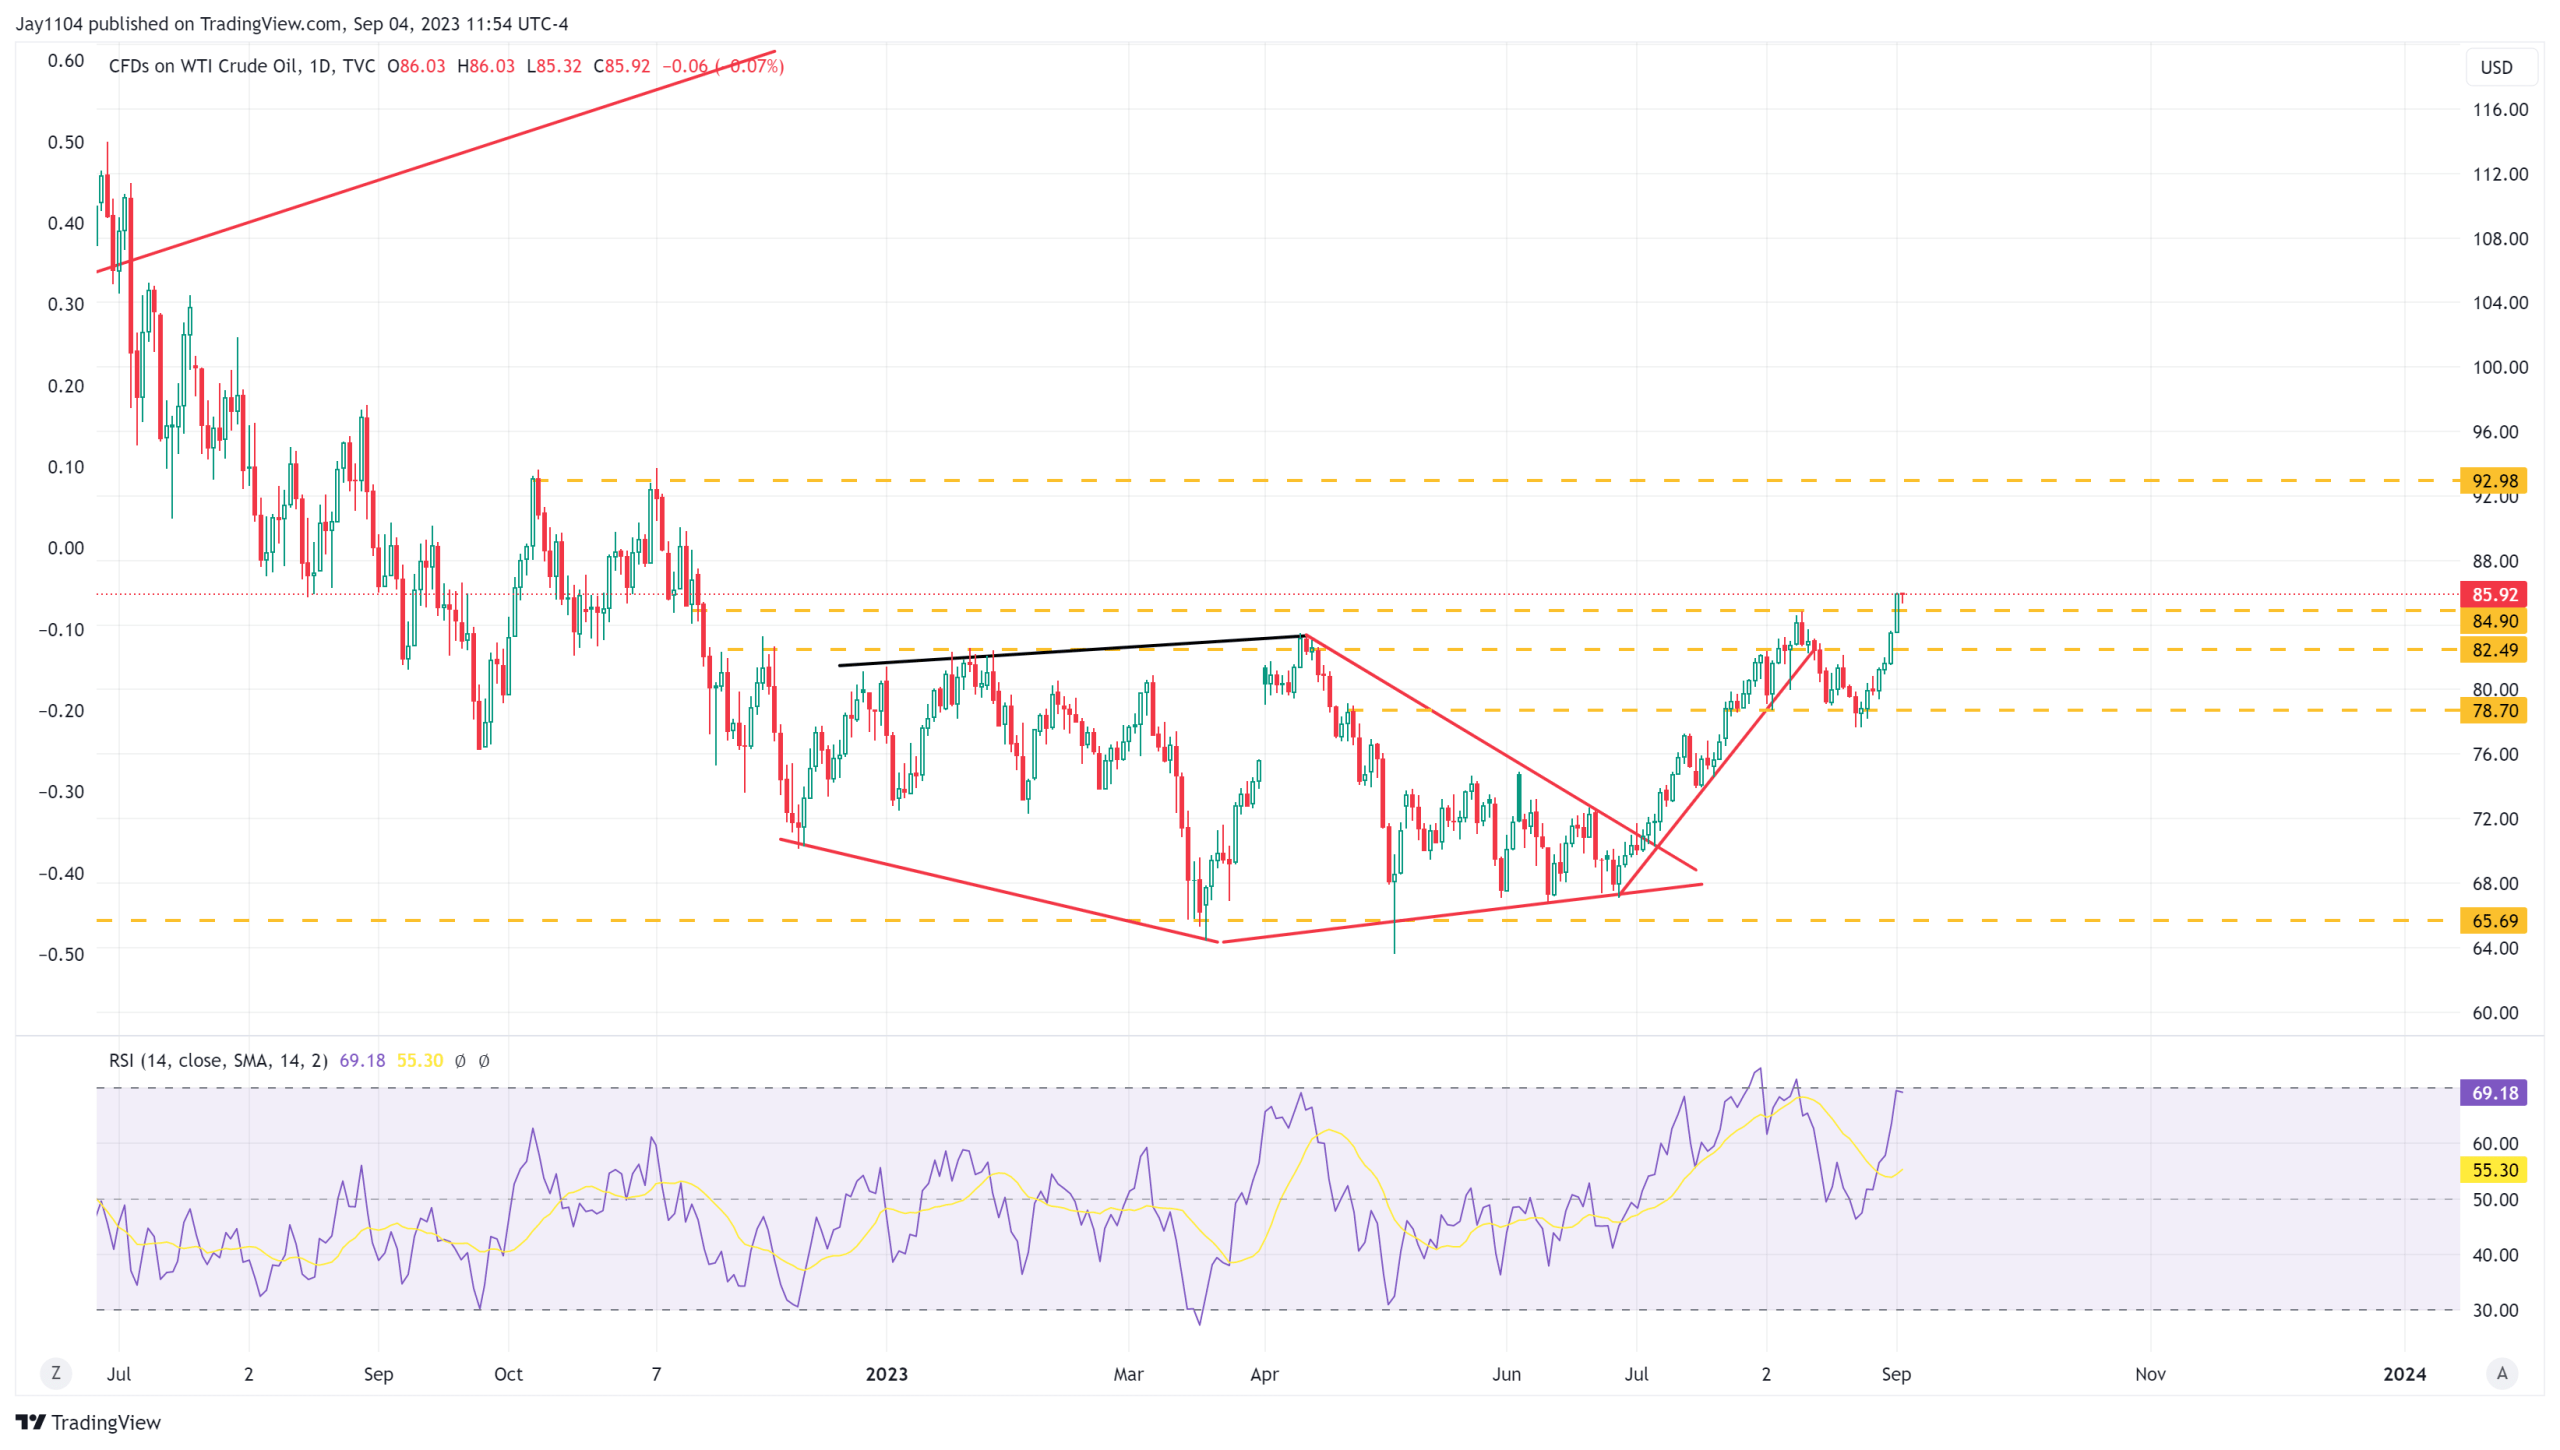Select the 65.69 price level label

tap(2494, 921)
